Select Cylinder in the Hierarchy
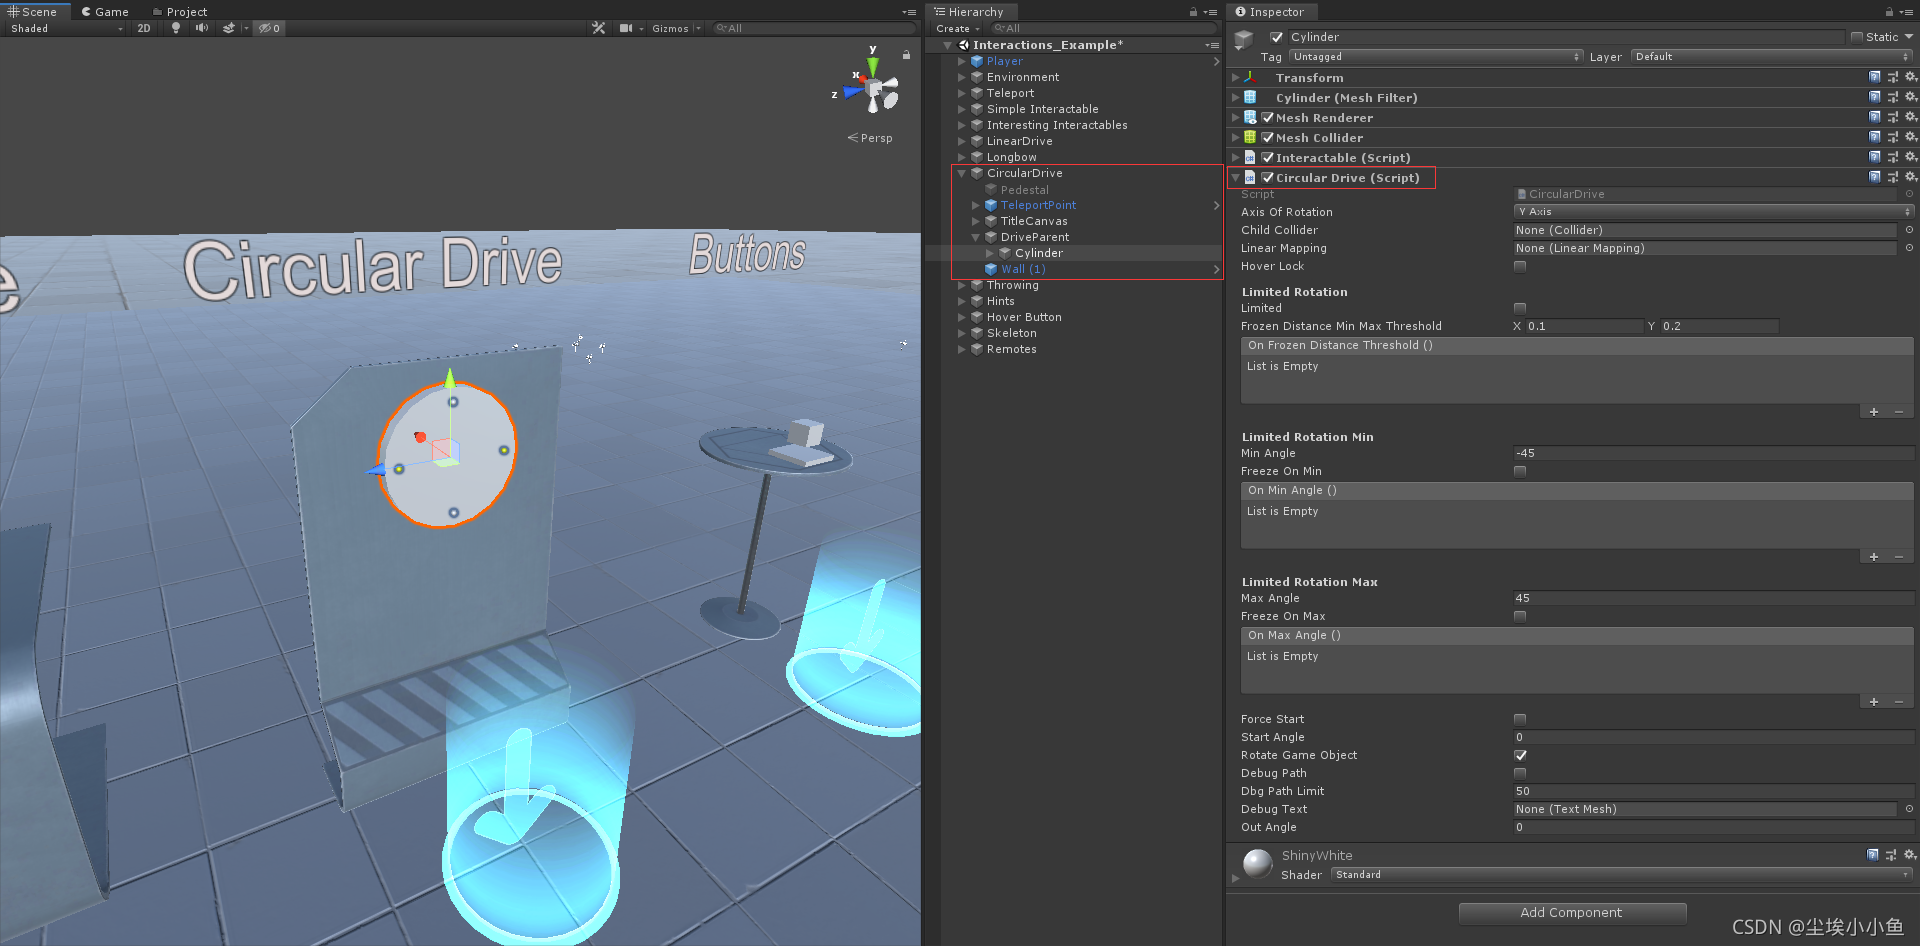Image resolution: width=1920 pixels, height=946 pixels. click(x=1038, y=253)
